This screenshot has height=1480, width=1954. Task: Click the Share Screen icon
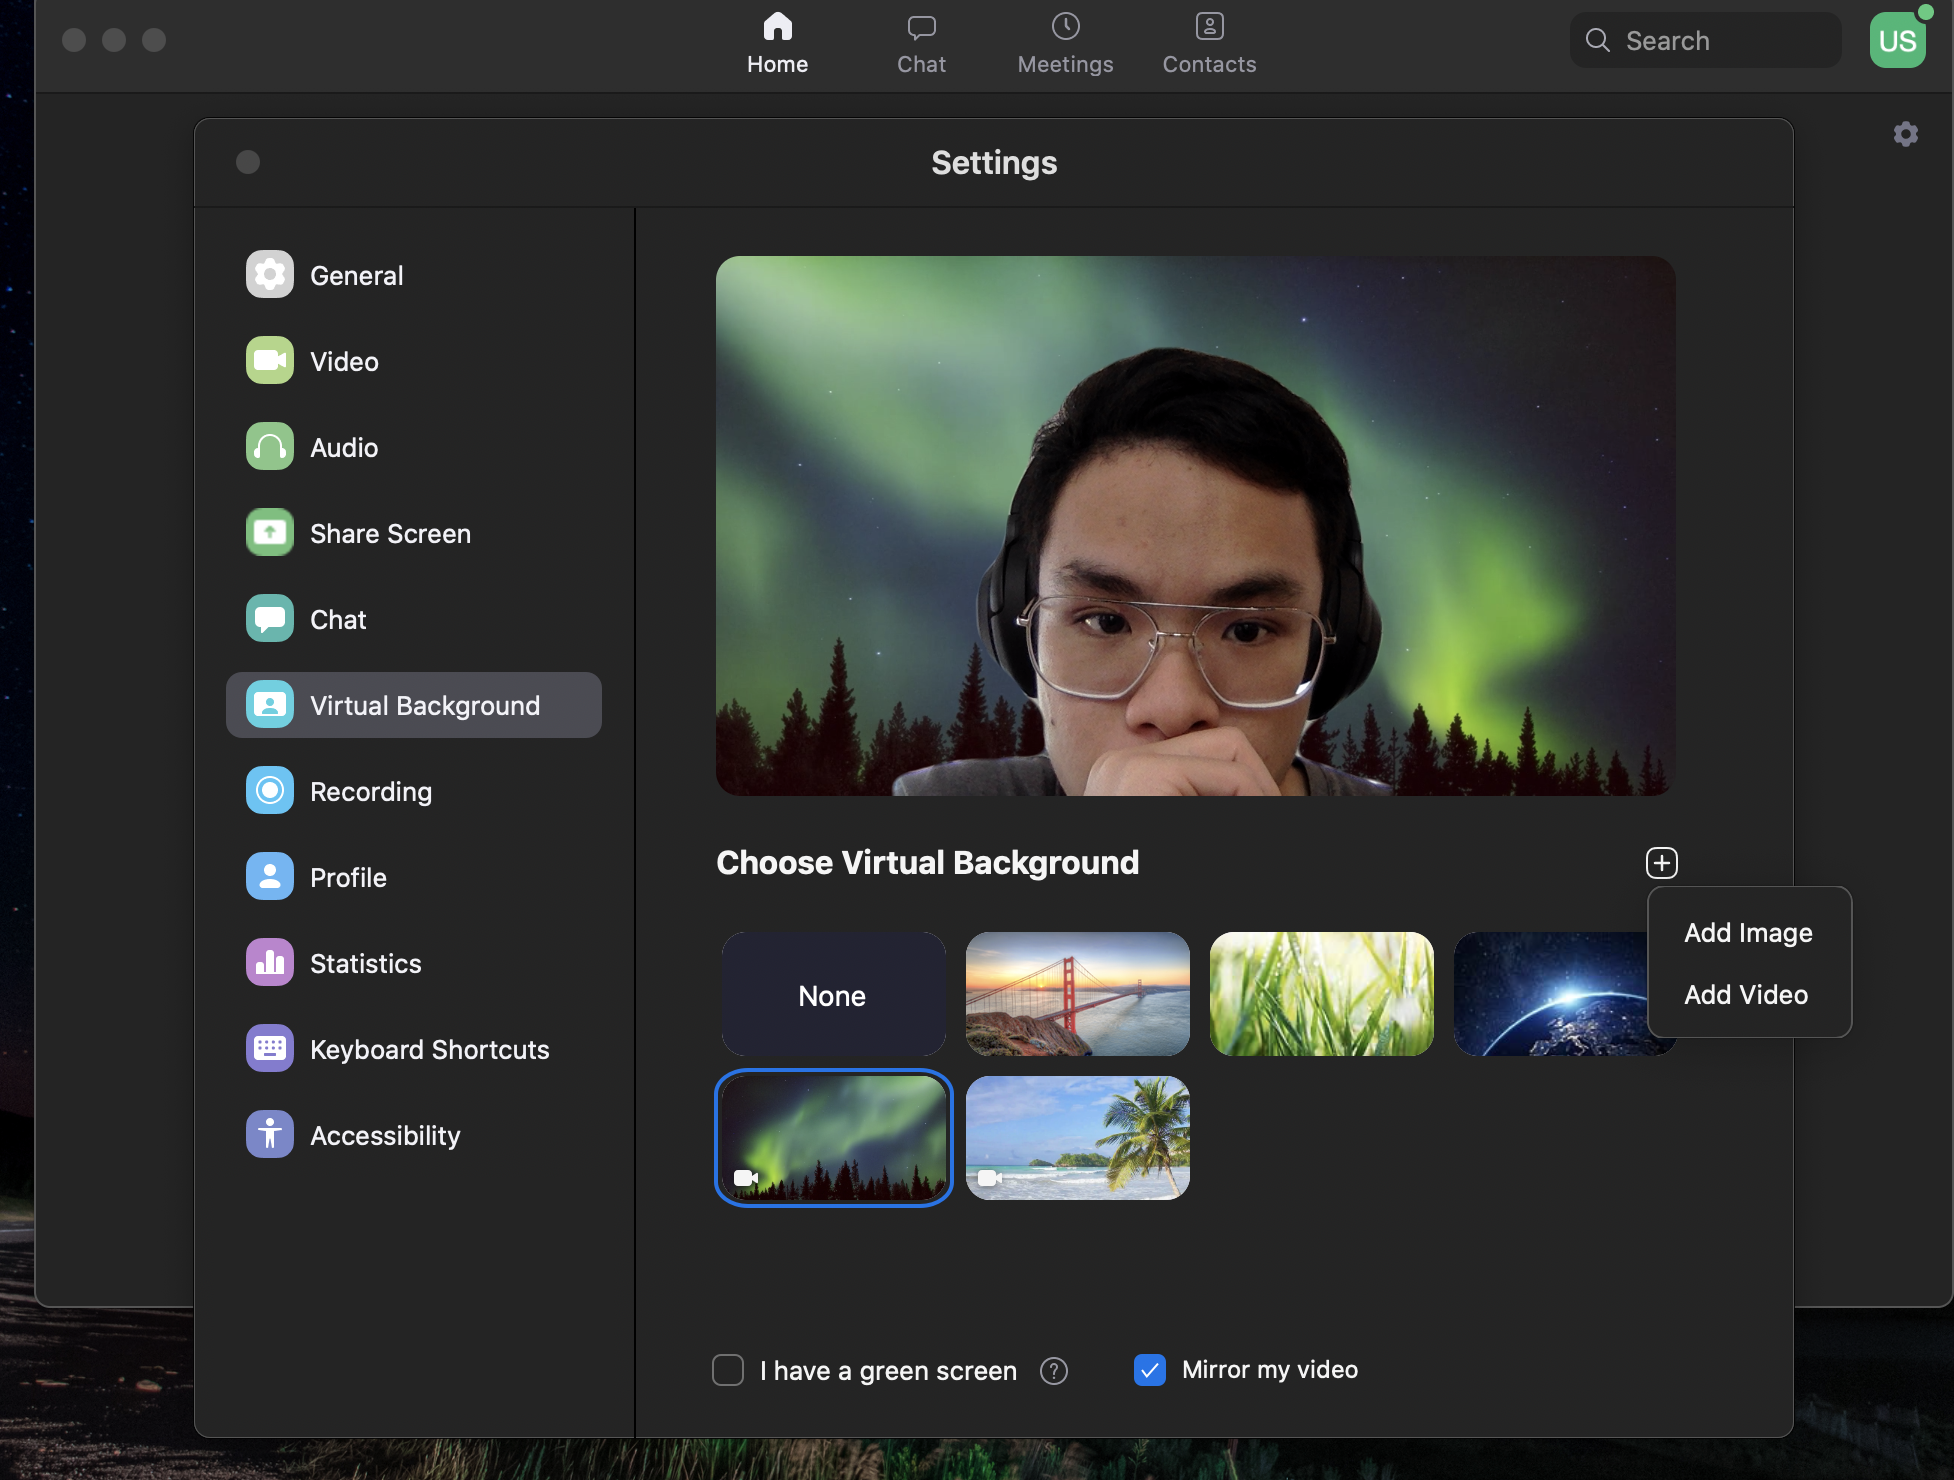(x=270, y=533)
